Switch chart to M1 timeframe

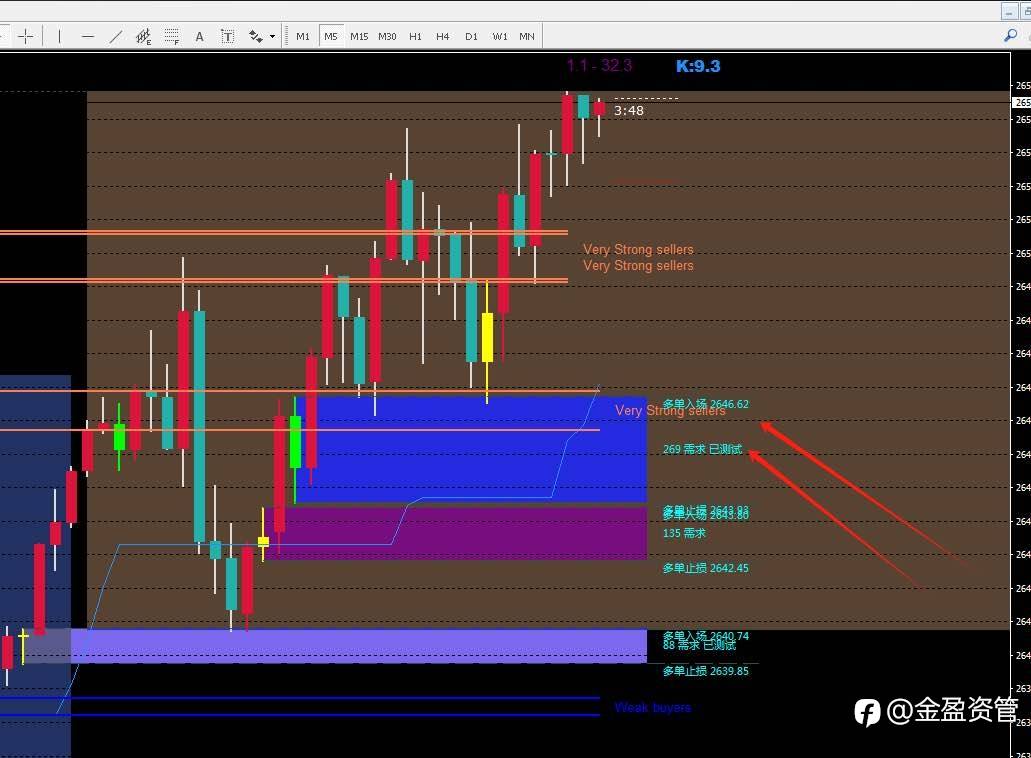302,36
